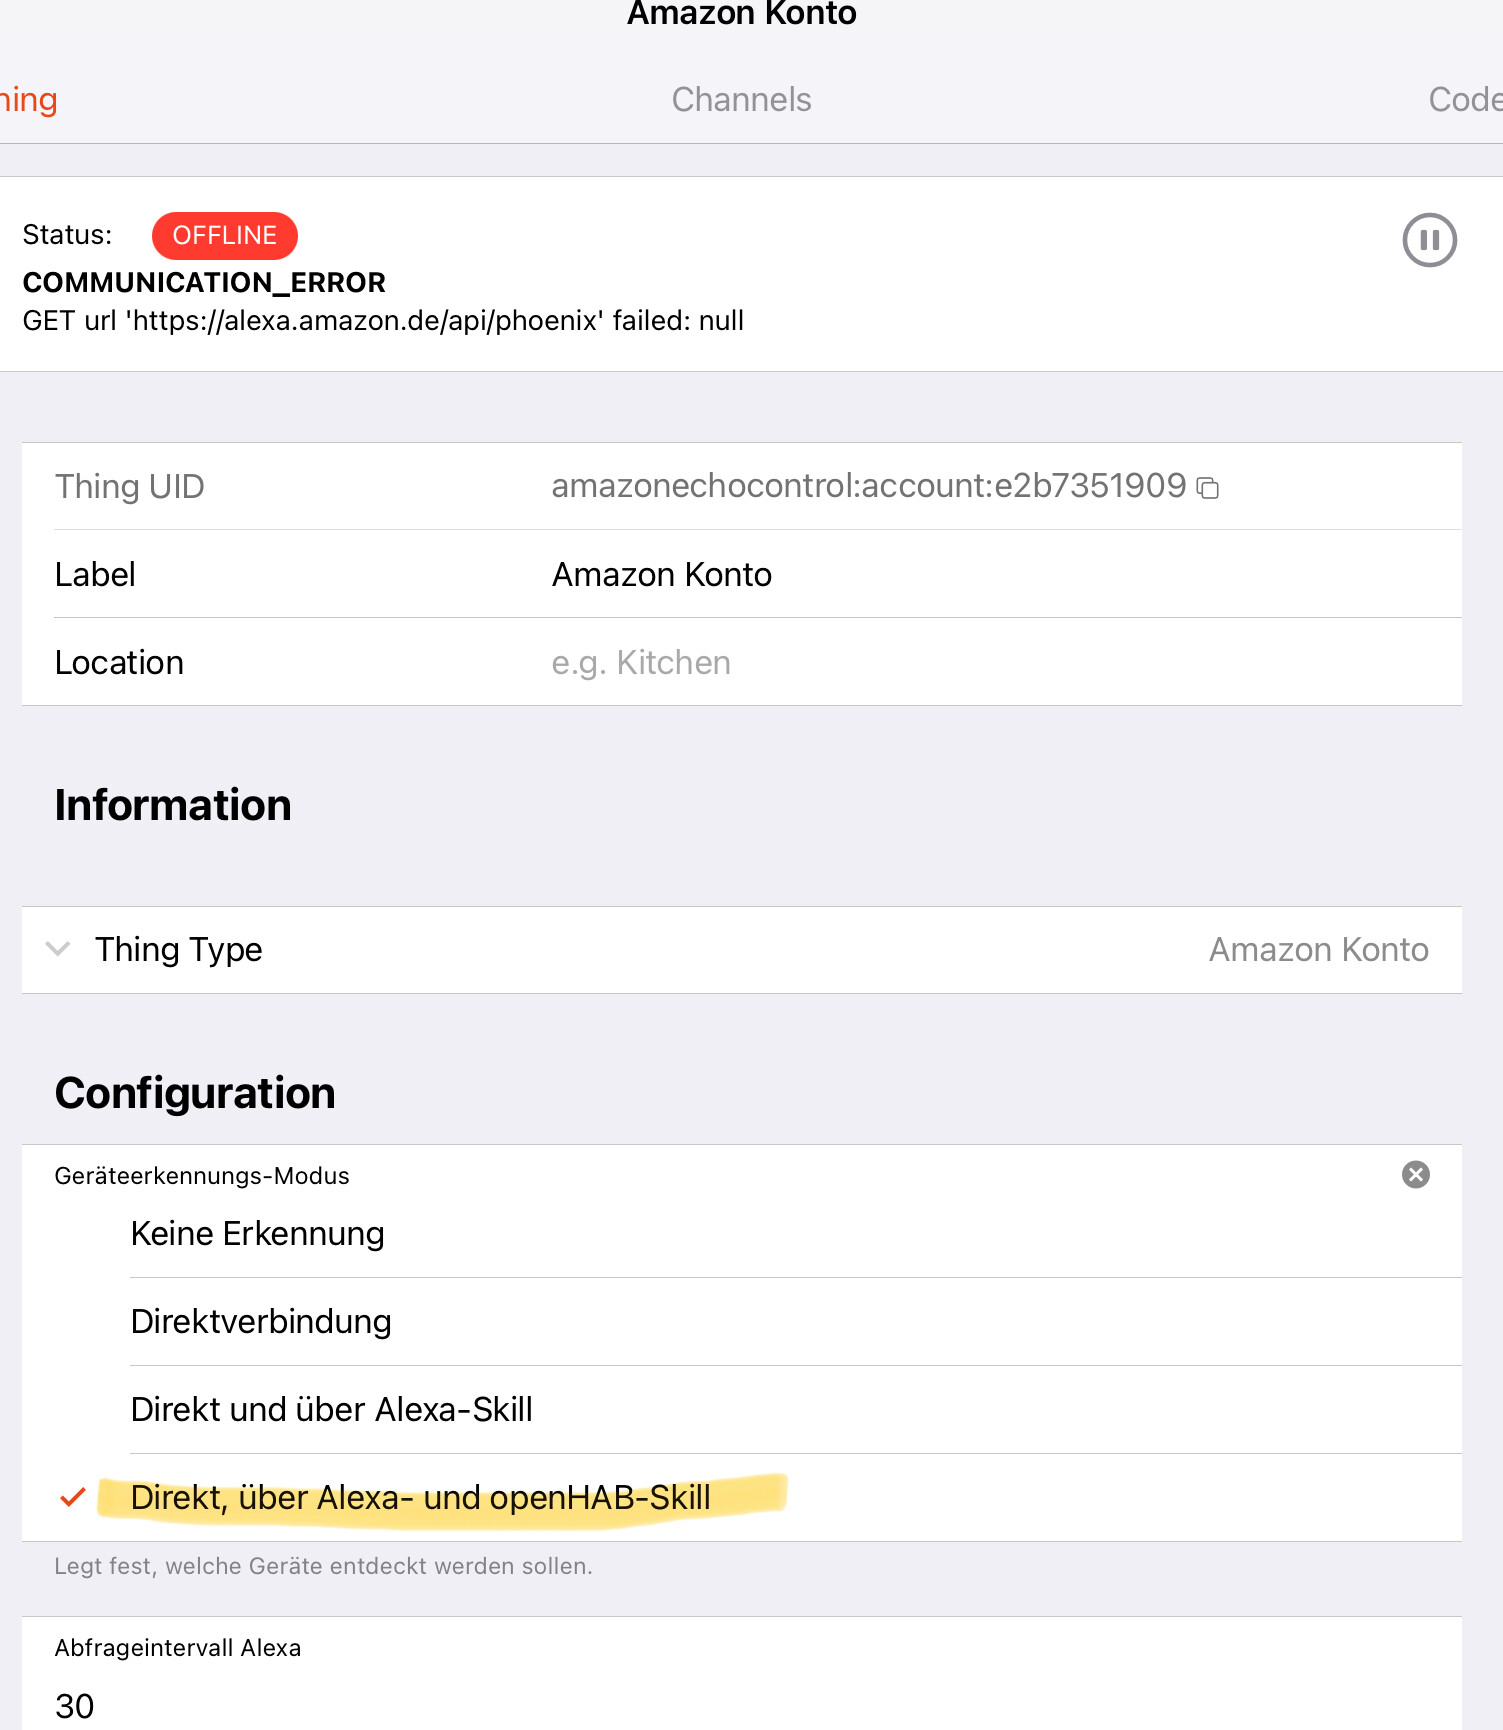Click the OFFLINE status badge
Image resolution: width=1503 pixels, height=1730 pixels.
225,235
